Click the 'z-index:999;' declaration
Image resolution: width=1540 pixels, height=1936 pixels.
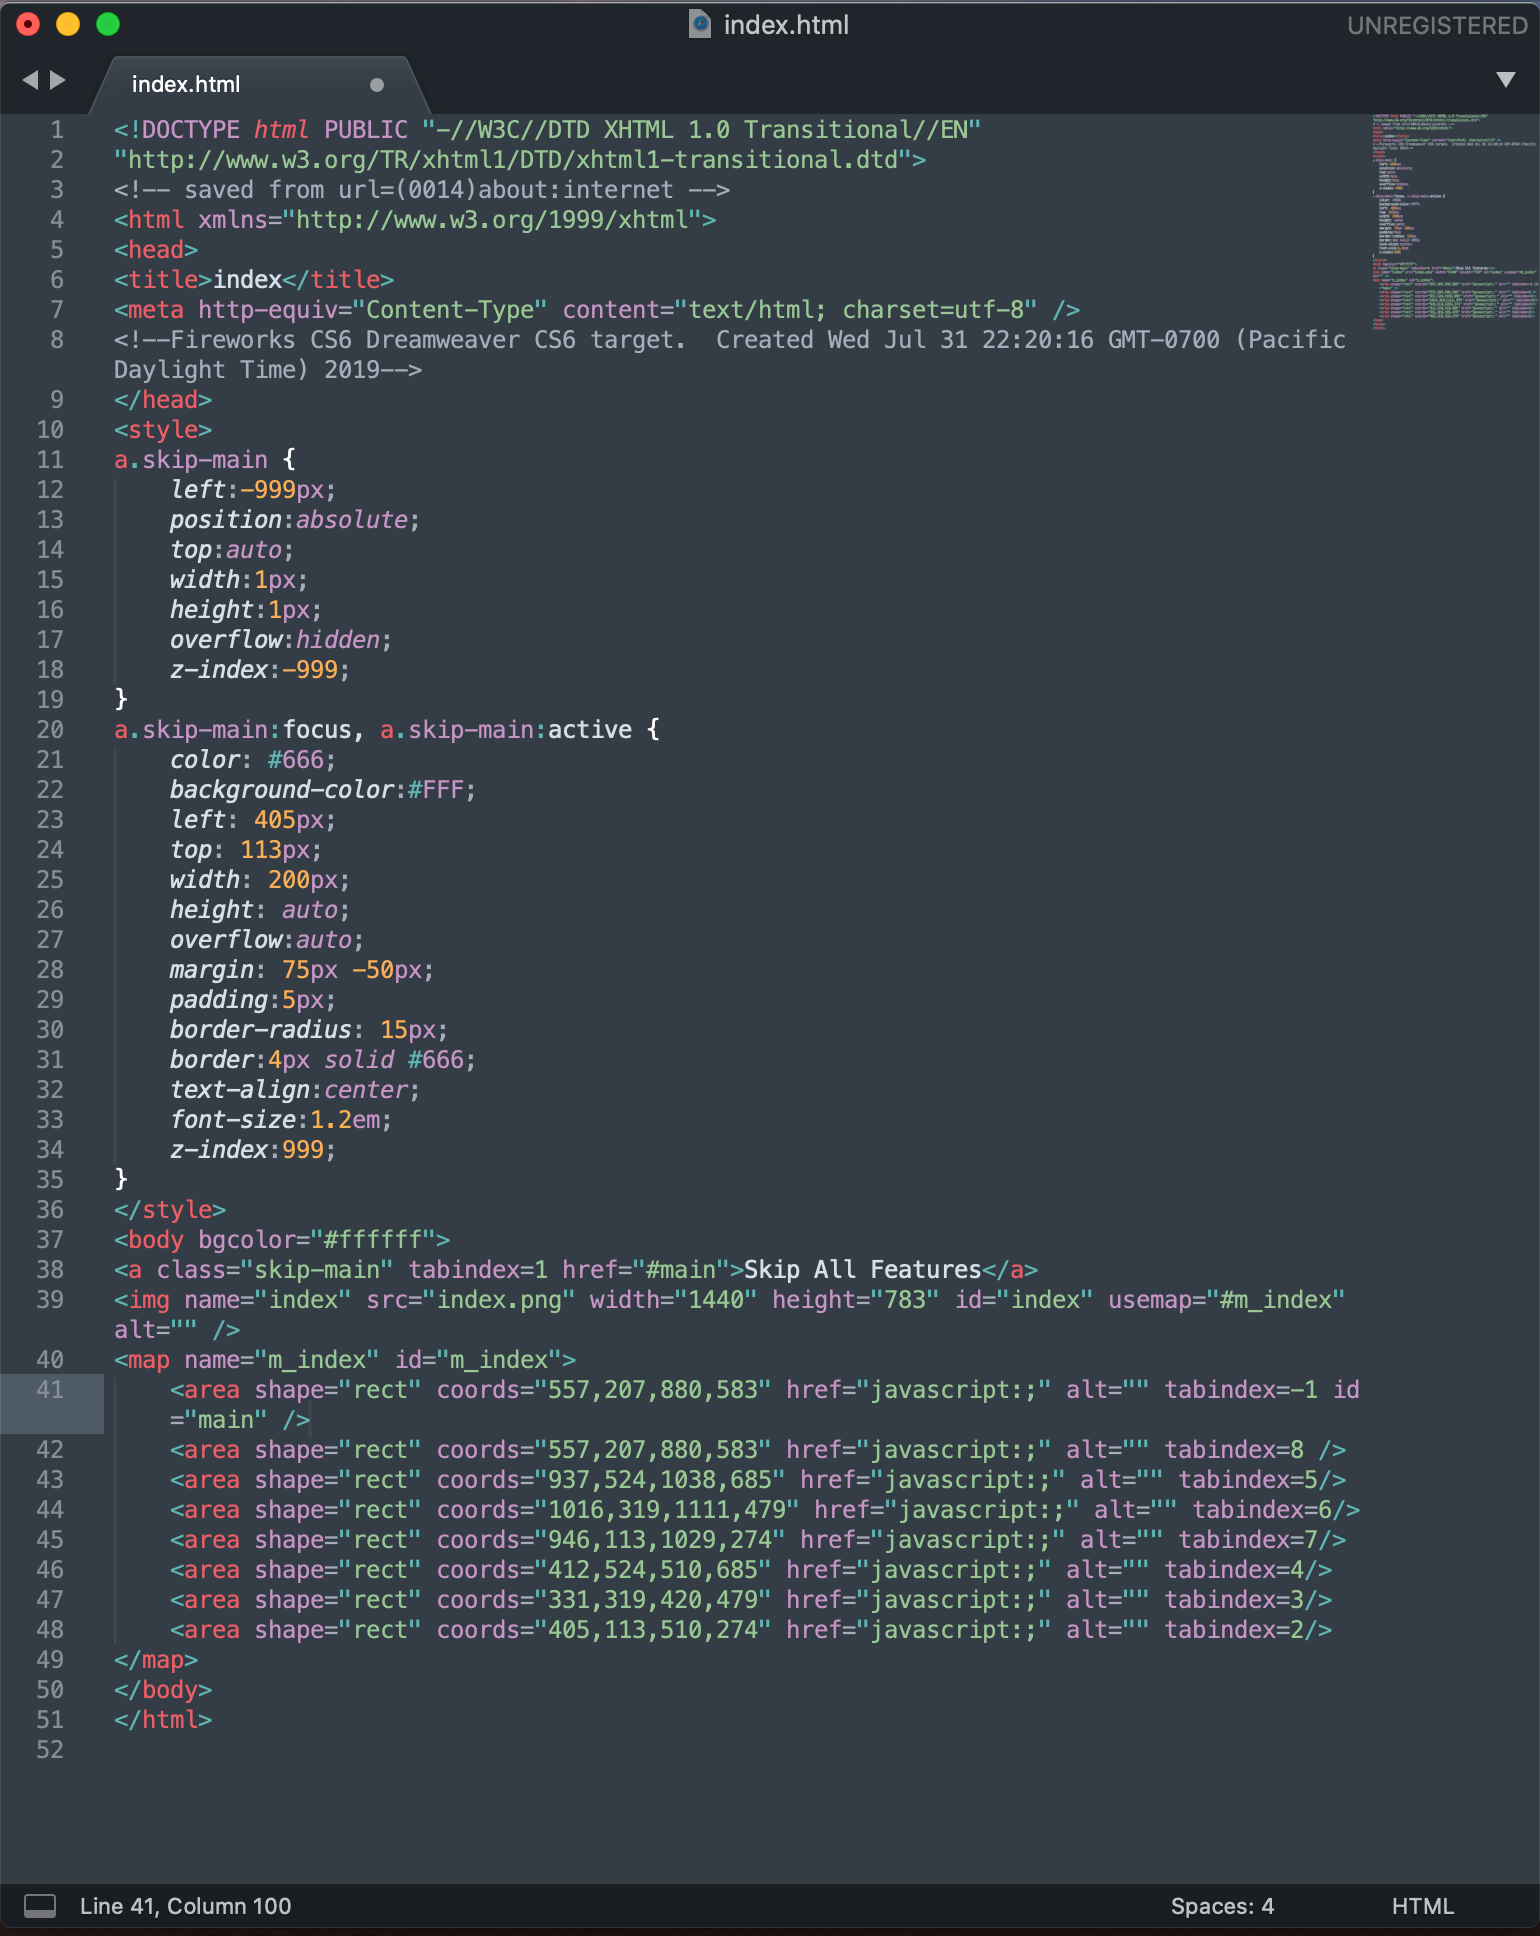click(x=253, y=1150)
